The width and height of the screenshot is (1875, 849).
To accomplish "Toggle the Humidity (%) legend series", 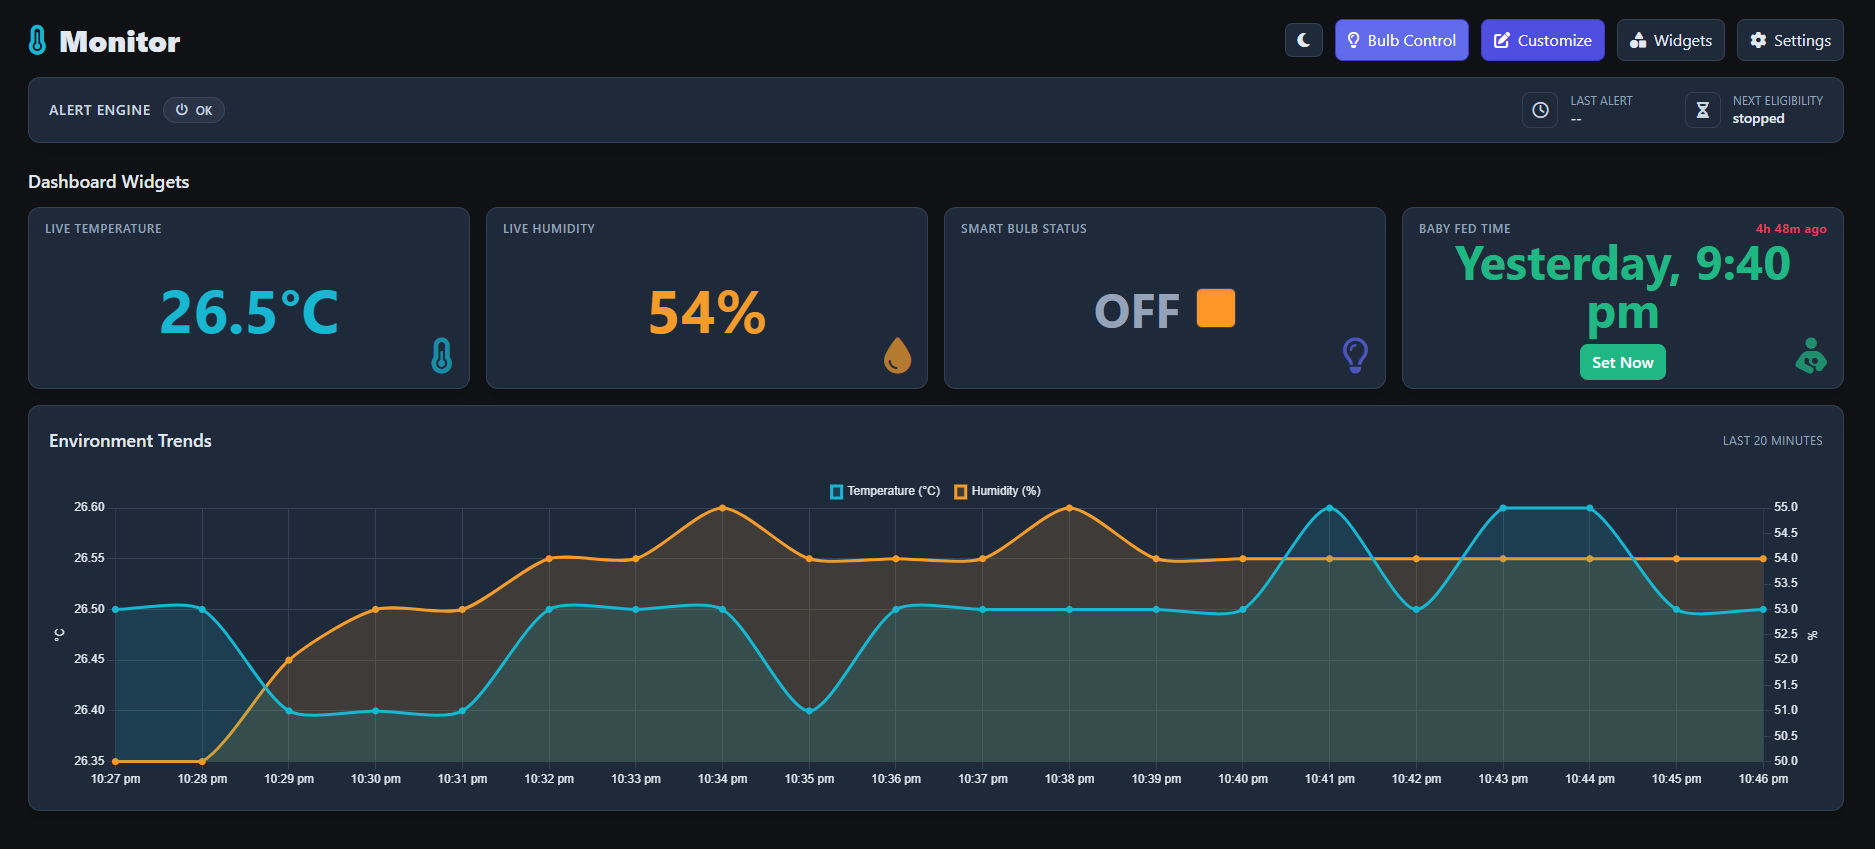I will point(997,491).
